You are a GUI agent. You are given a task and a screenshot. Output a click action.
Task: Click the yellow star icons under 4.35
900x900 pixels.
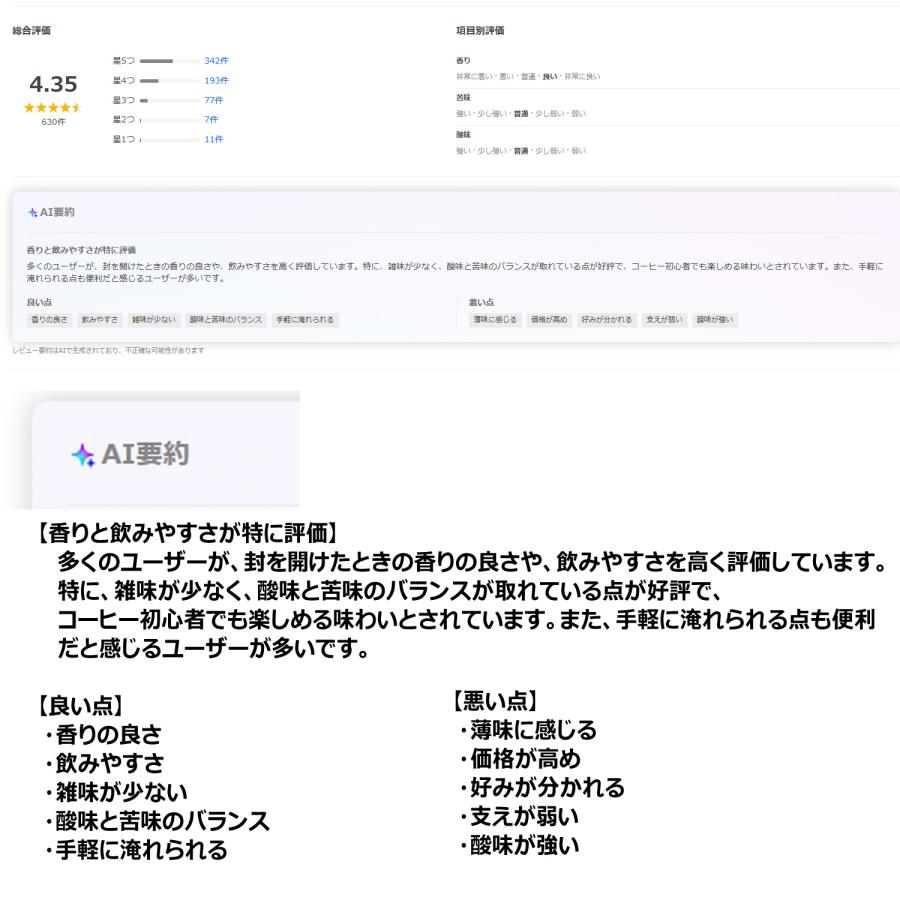pos(50,108)
